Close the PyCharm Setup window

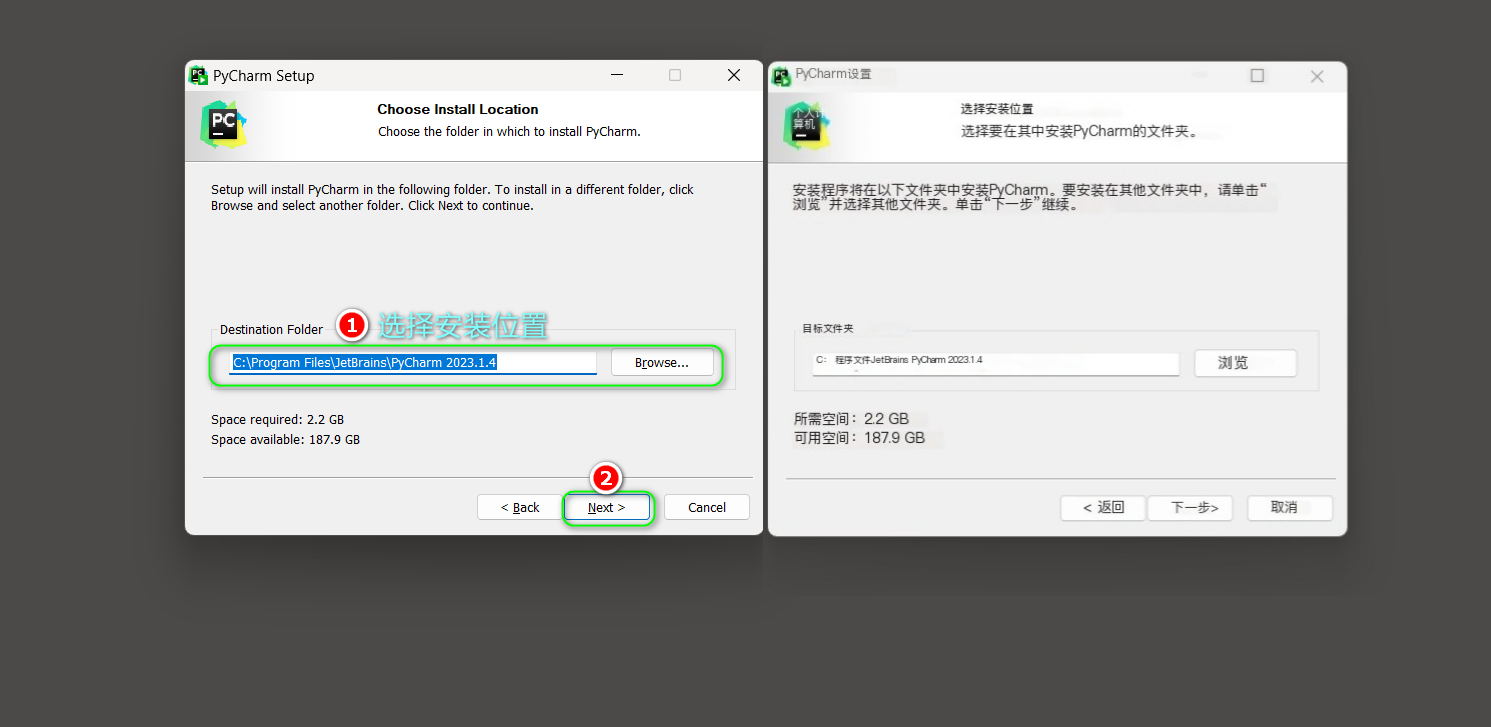734,75
